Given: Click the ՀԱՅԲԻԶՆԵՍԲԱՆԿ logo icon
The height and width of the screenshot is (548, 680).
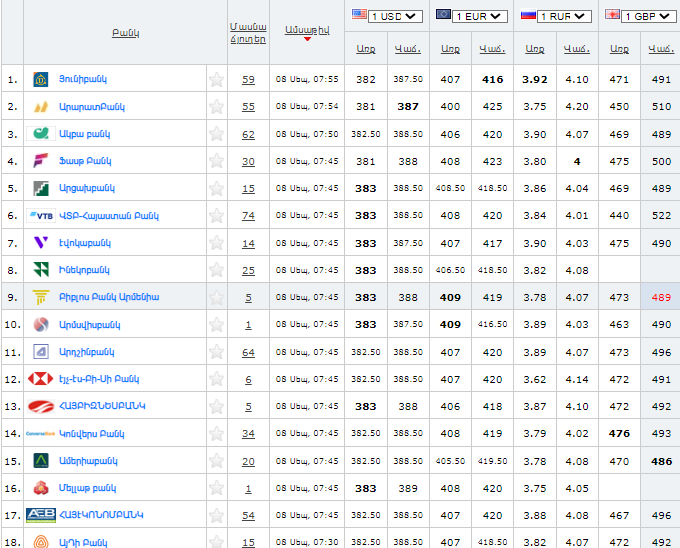Looking at the screenshot, I should (41, 406).
